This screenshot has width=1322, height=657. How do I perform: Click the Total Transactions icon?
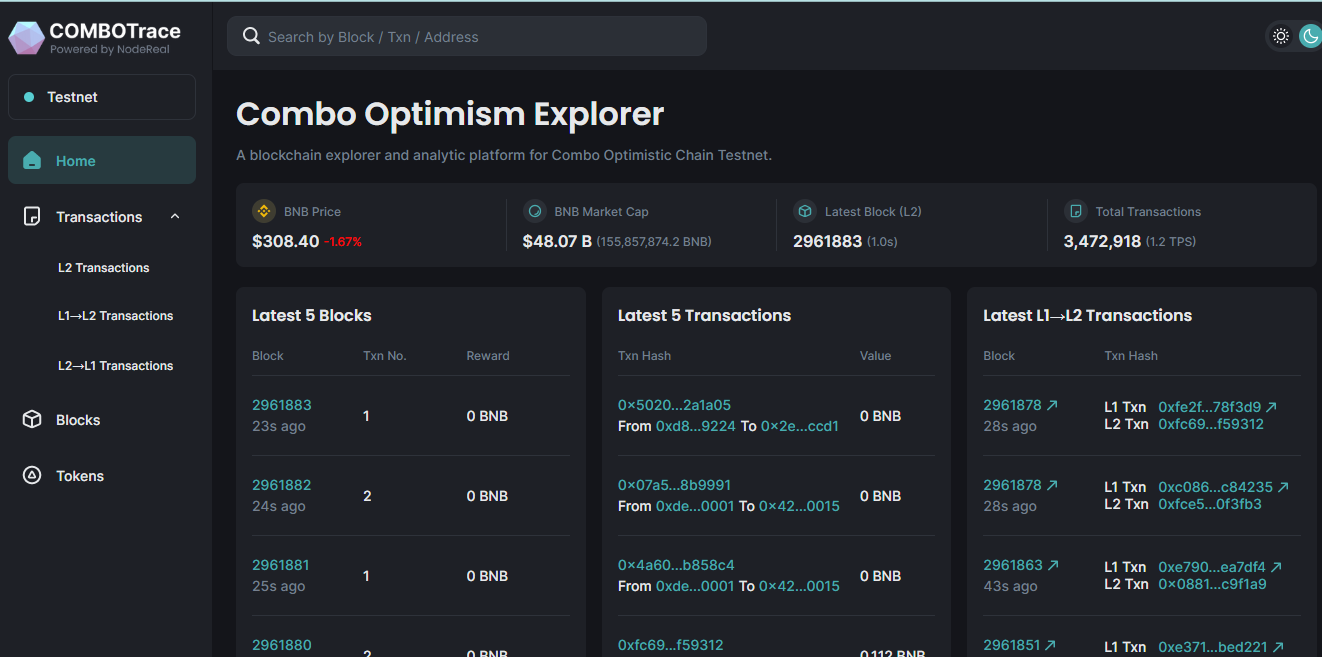(x=1075, y=211)
